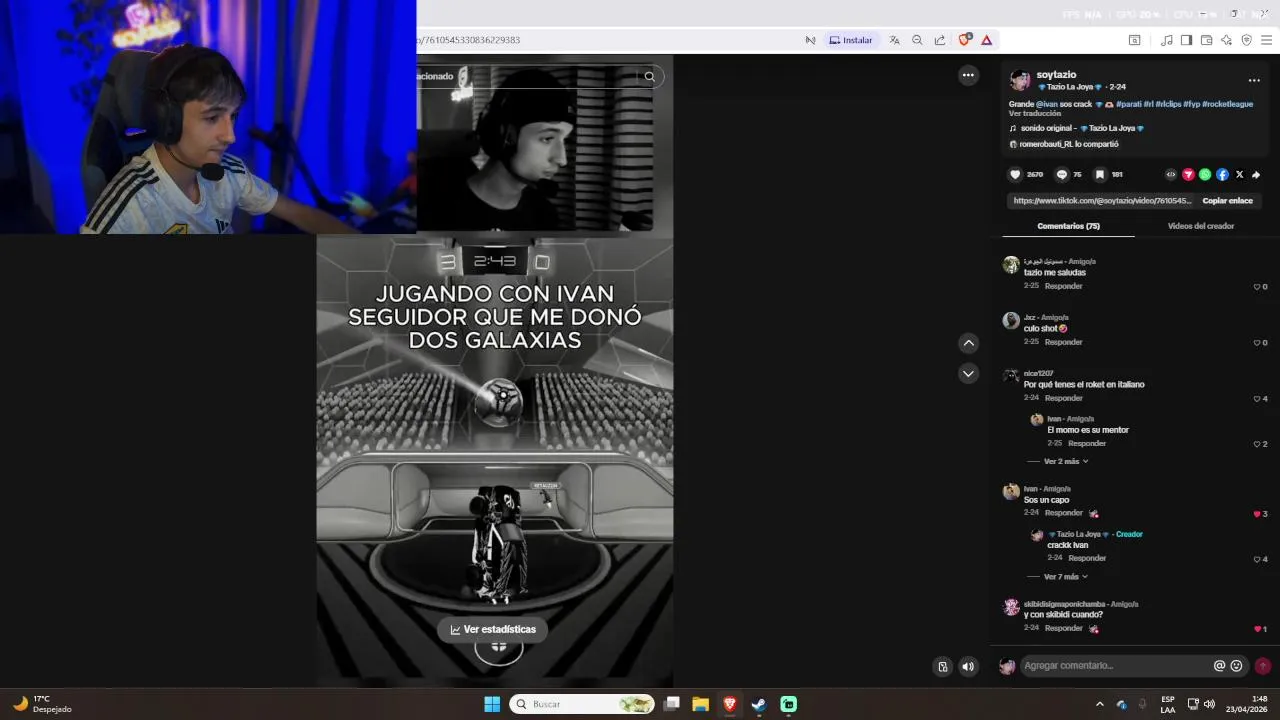Click the Copiar enlace button
The height and width of the screenshot is (720, 1280).
coord(1227,201)
